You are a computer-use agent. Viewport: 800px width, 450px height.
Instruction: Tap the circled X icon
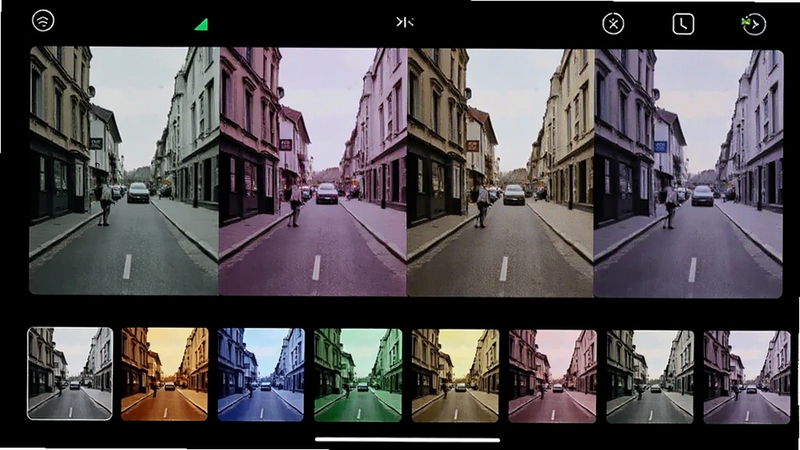click(613, 24)
